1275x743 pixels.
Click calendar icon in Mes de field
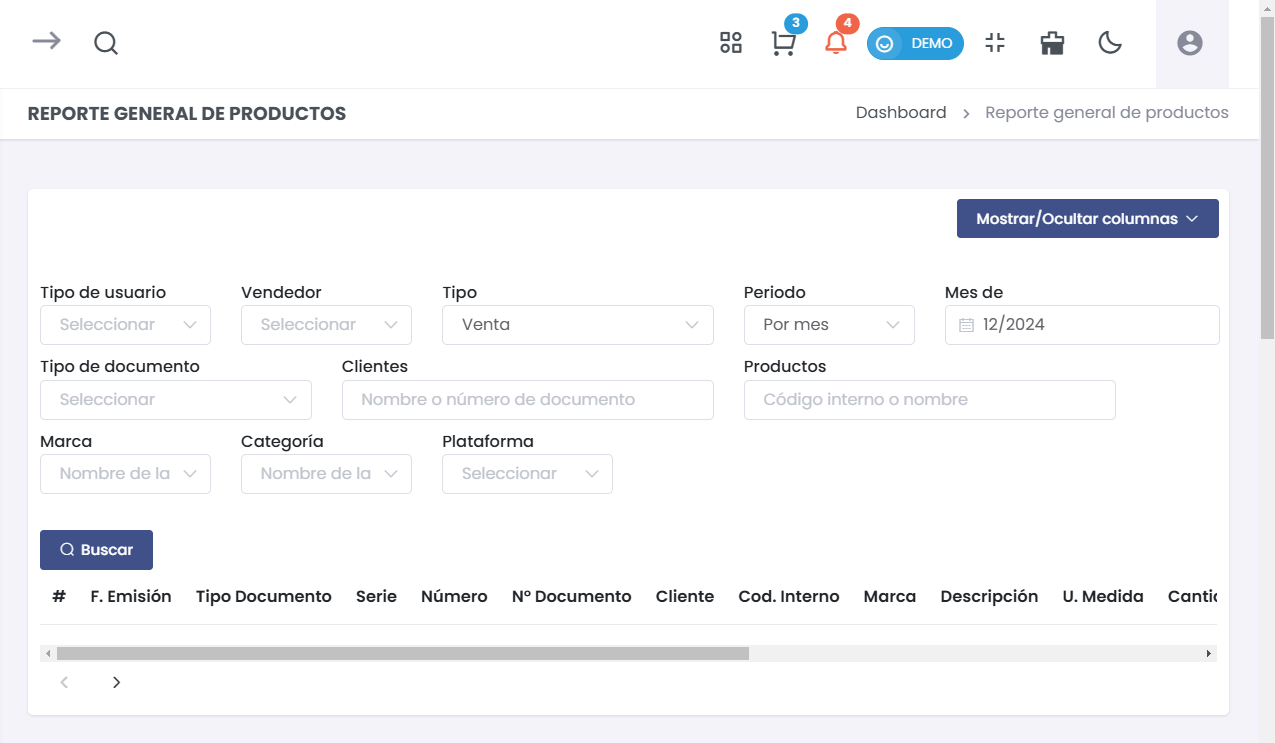966,325
